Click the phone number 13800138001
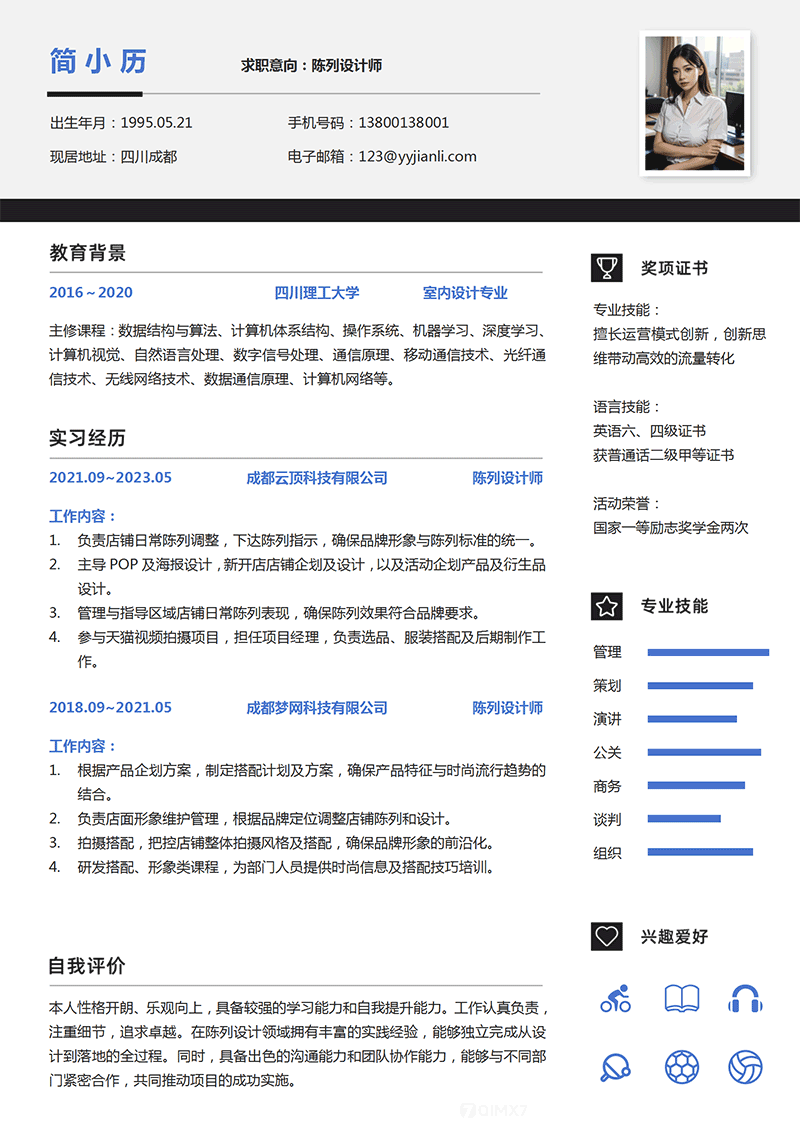The width and height of the screenshot is (800, 1132). click(406, 123)
